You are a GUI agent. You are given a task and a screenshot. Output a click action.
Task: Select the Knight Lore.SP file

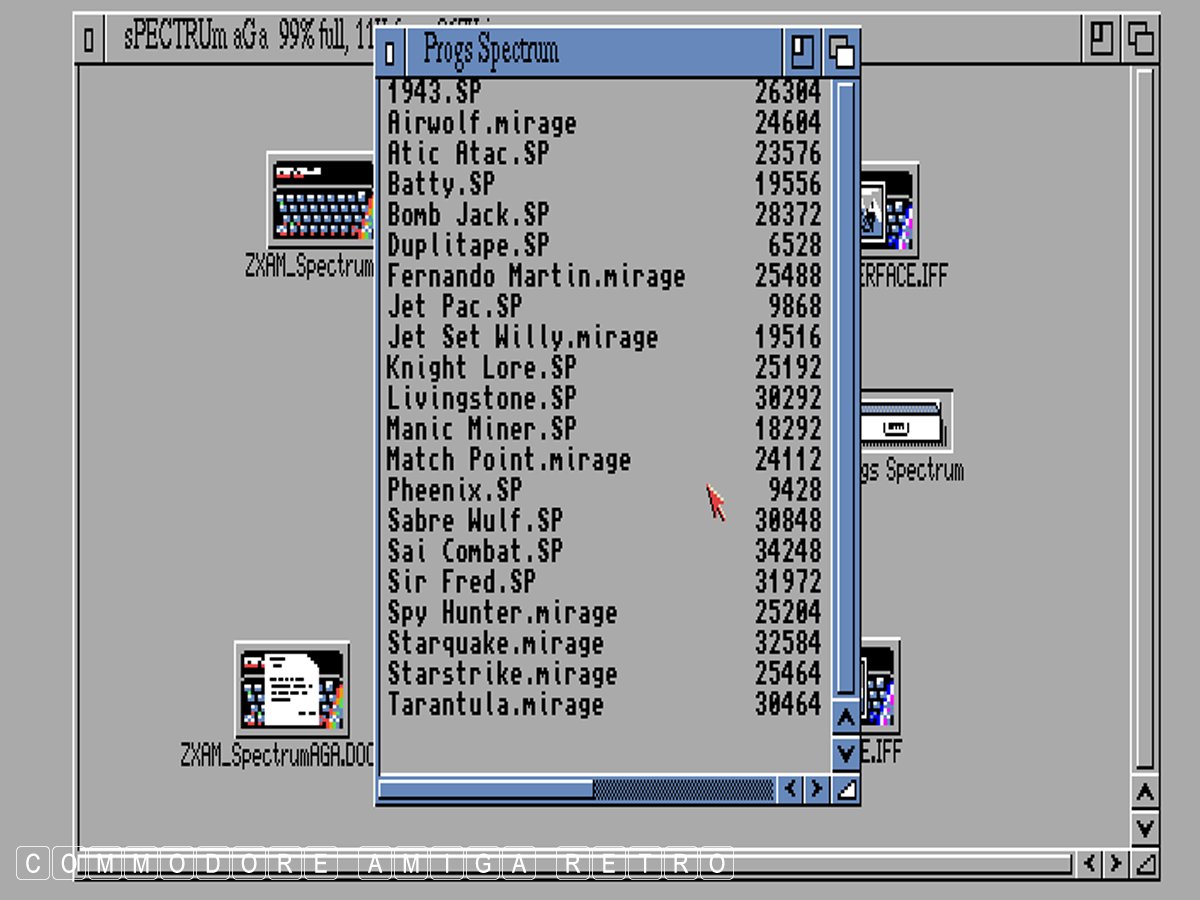pyautogui.click(x=481, y=368)
